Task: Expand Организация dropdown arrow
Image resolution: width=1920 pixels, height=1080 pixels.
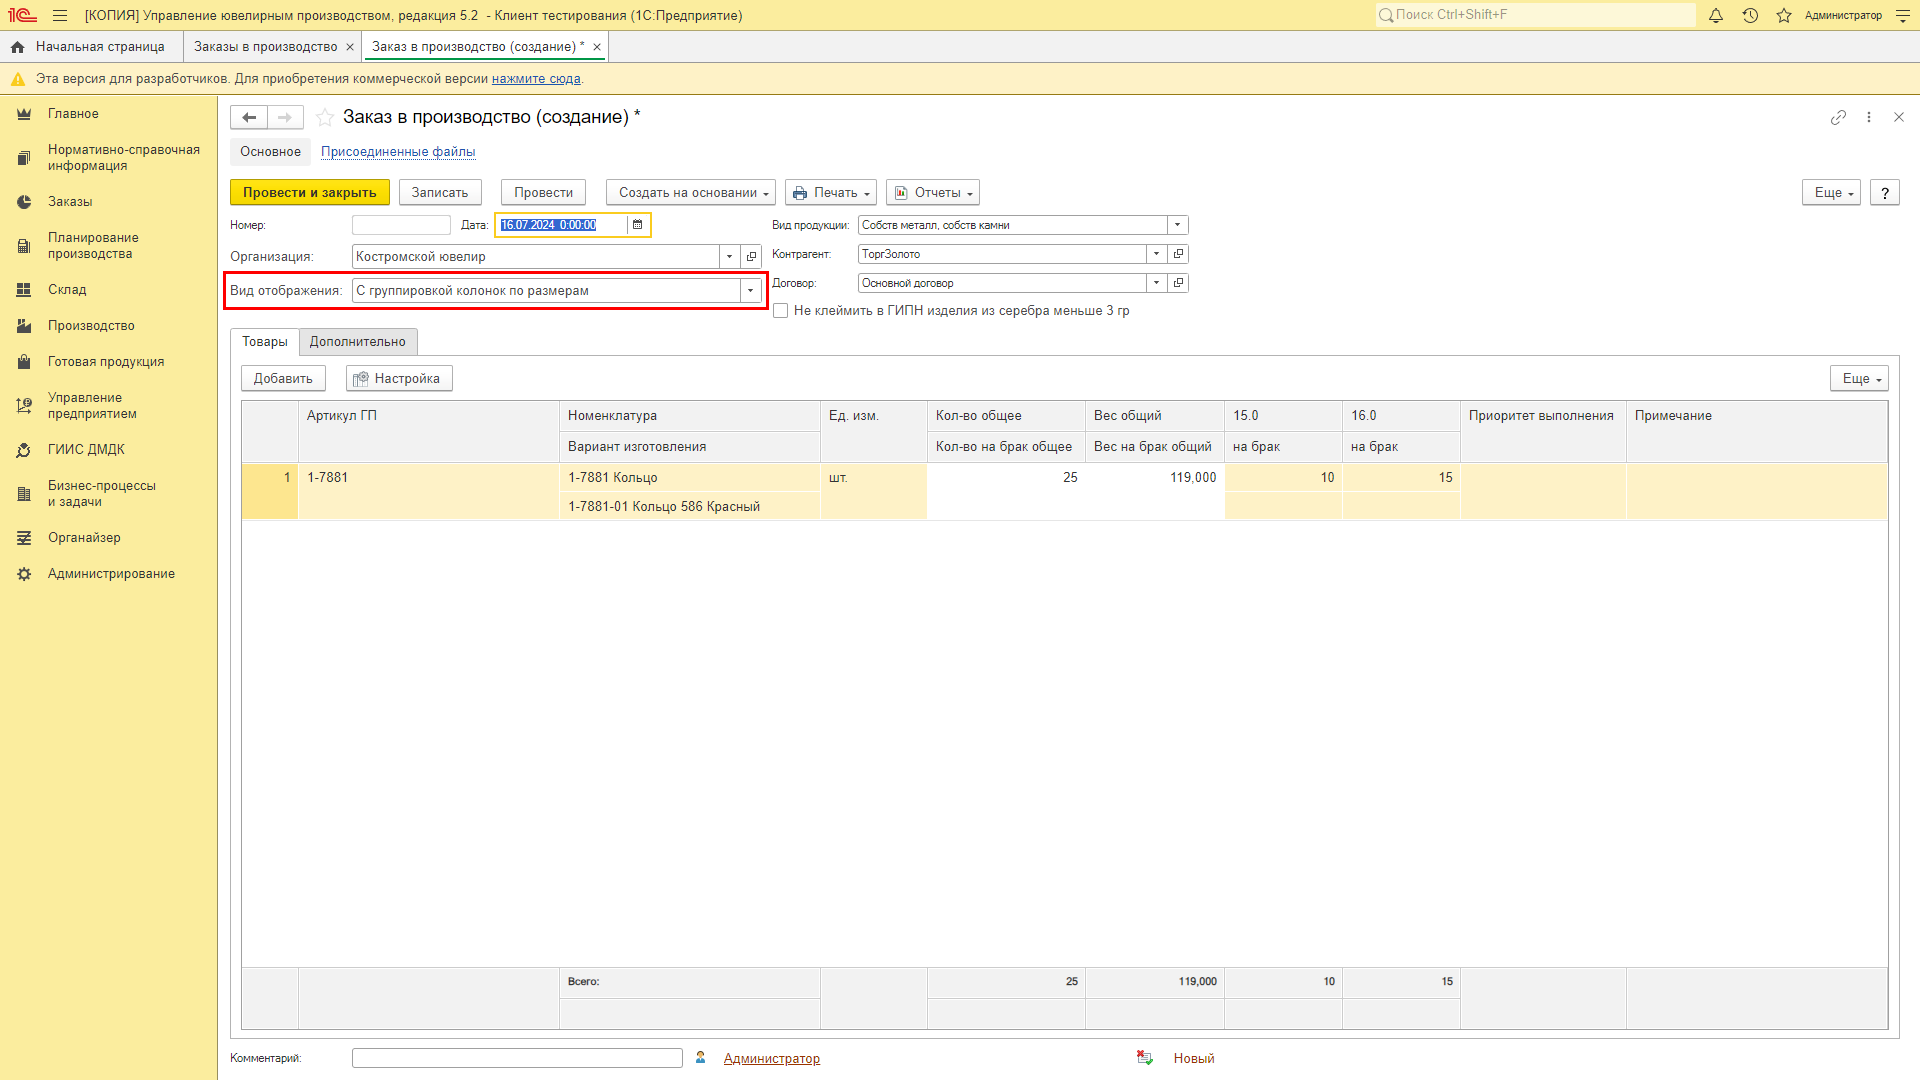Action: point(730,257)
